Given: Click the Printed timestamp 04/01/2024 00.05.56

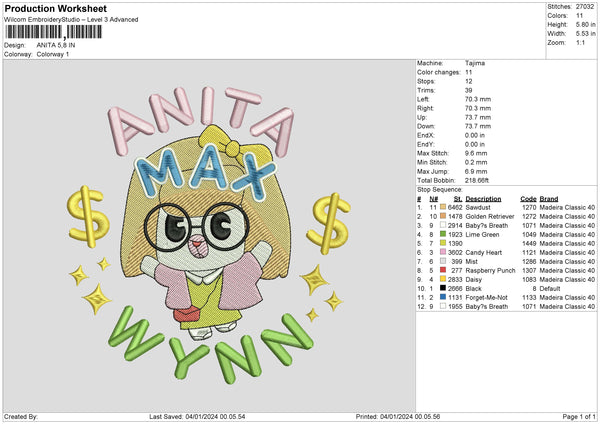Looking at the screenshot, I should [410, 416].
